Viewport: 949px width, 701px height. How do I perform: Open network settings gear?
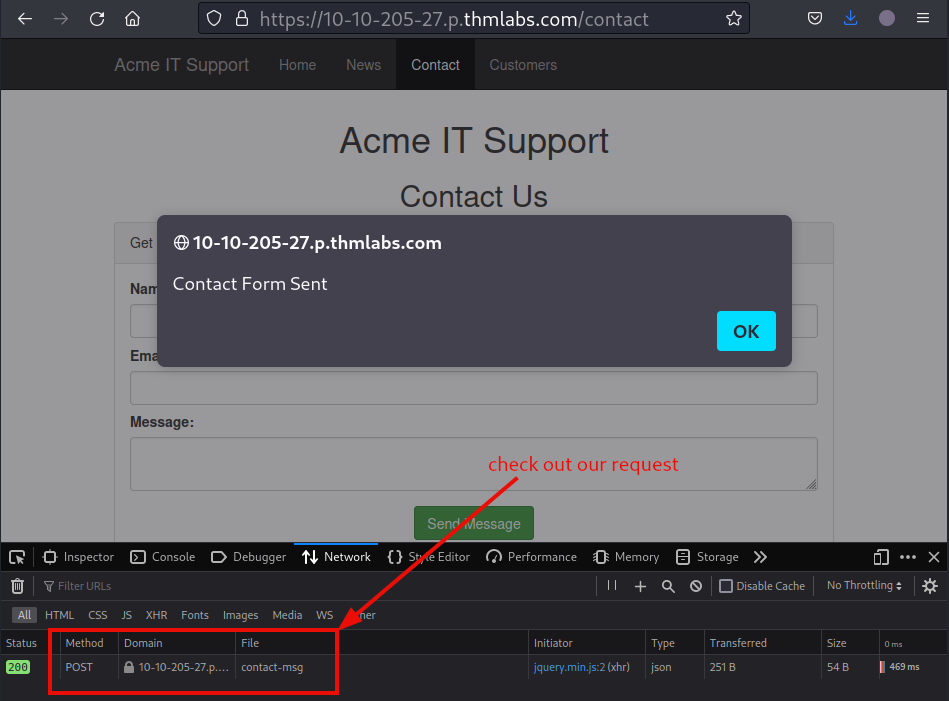click(930, 586)
